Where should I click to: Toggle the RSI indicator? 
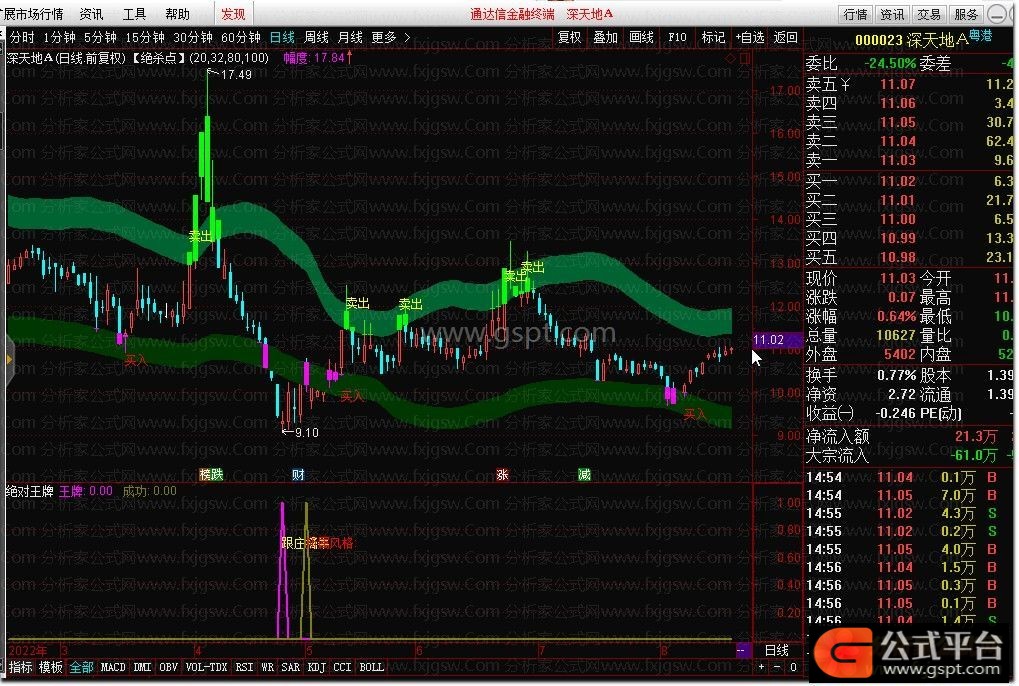pyautogui.click(x=244, y=667)
